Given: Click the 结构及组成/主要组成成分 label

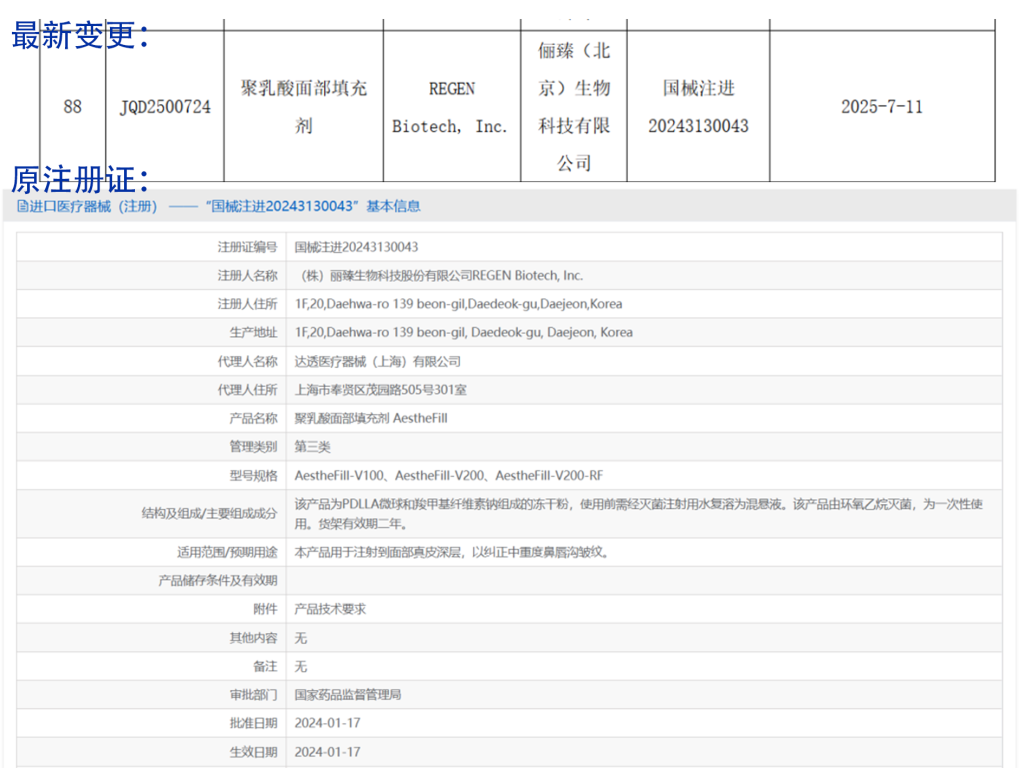Looking at the screenshot, I should coord(210,513).
